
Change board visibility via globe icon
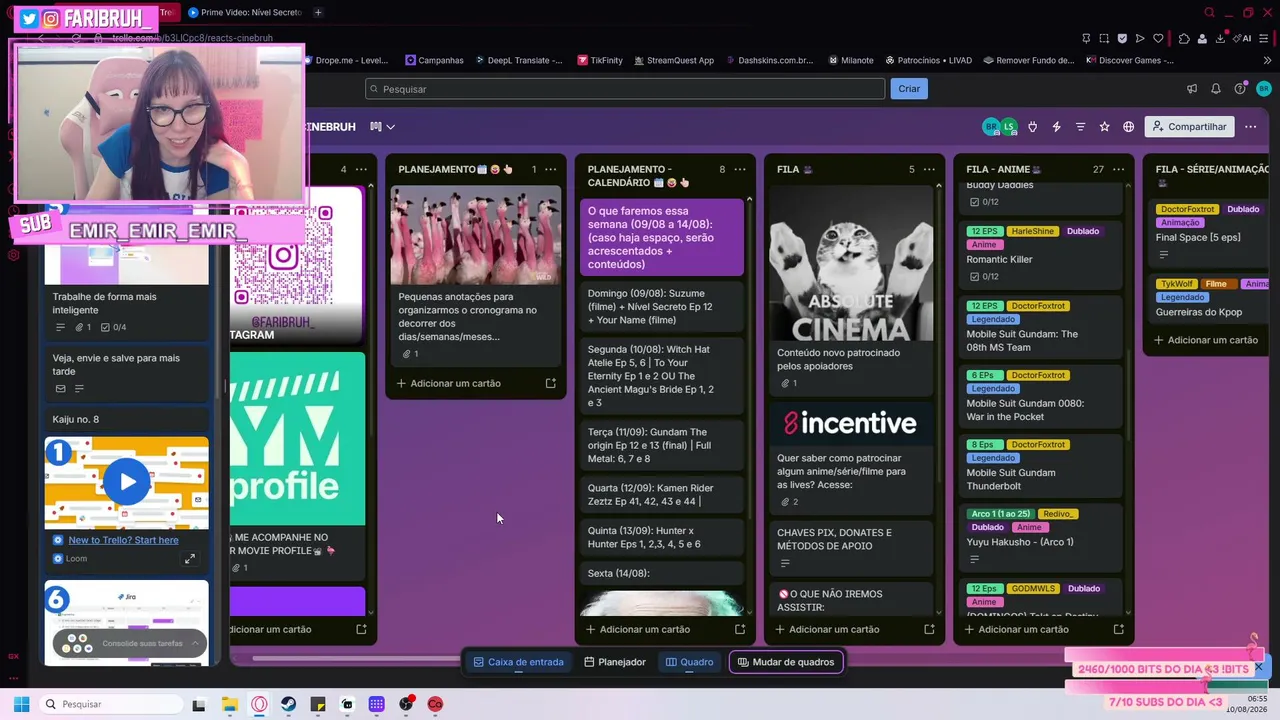pyautogui.click(x=1128, y=127)
